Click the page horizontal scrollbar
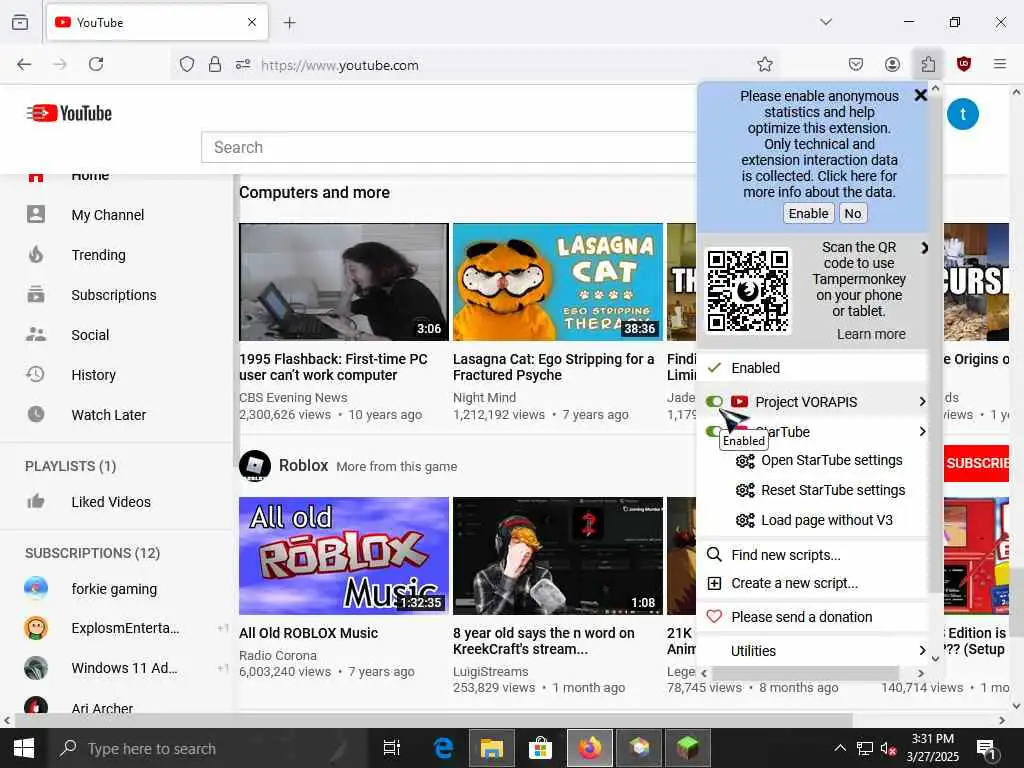The image size is (1024, 768). tap(433, 720)
